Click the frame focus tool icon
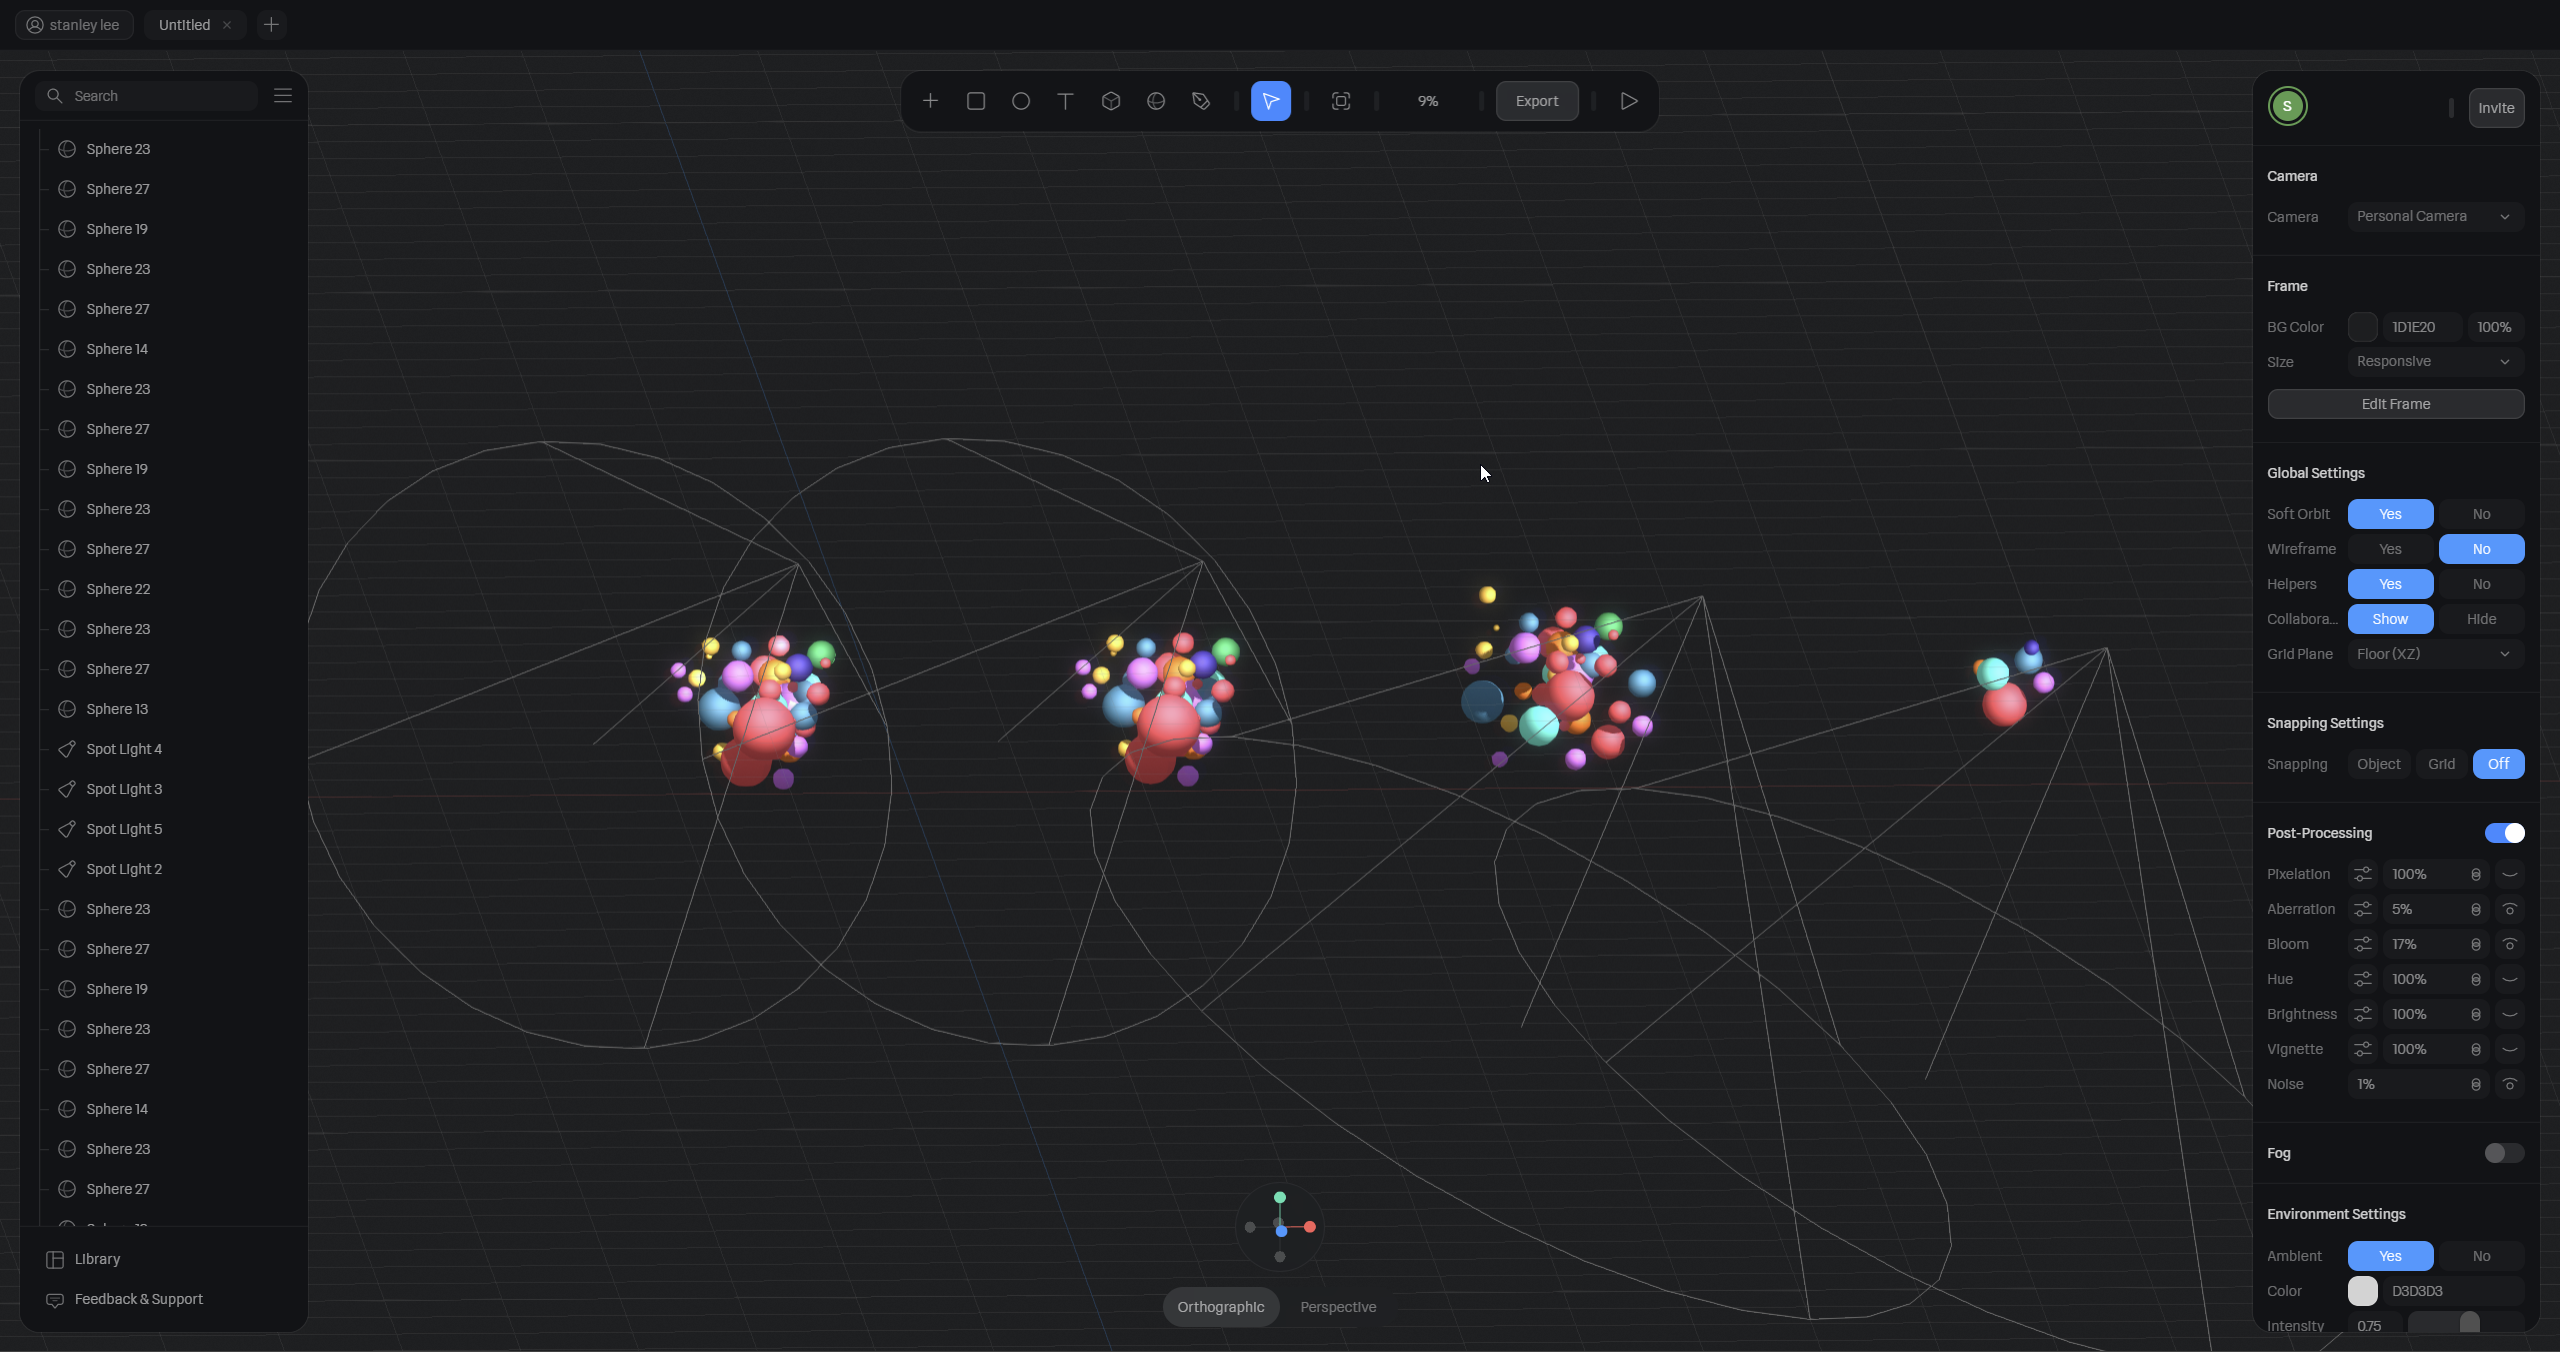The height and width of the screenshot is (1352, 2560). 1340,101
